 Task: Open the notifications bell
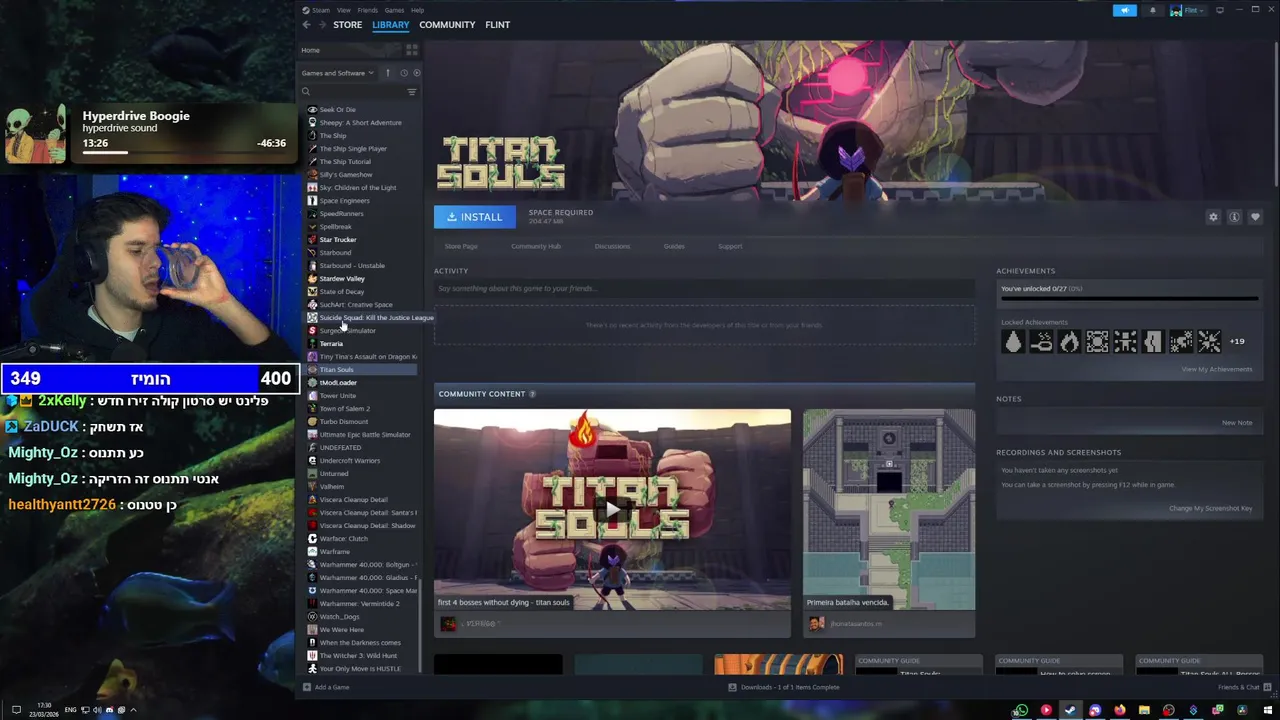pos(1152,10)
